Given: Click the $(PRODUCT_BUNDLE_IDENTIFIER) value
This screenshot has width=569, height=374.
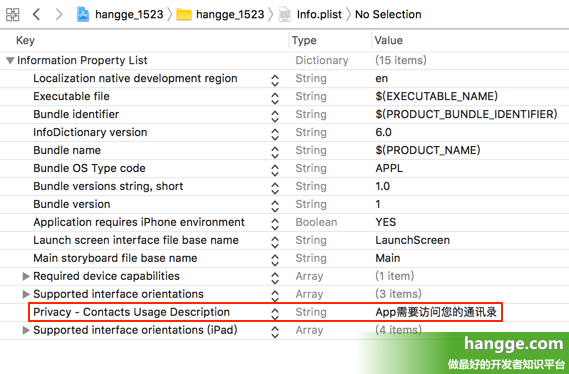Looking at the screenshot, I should [466, 114].
